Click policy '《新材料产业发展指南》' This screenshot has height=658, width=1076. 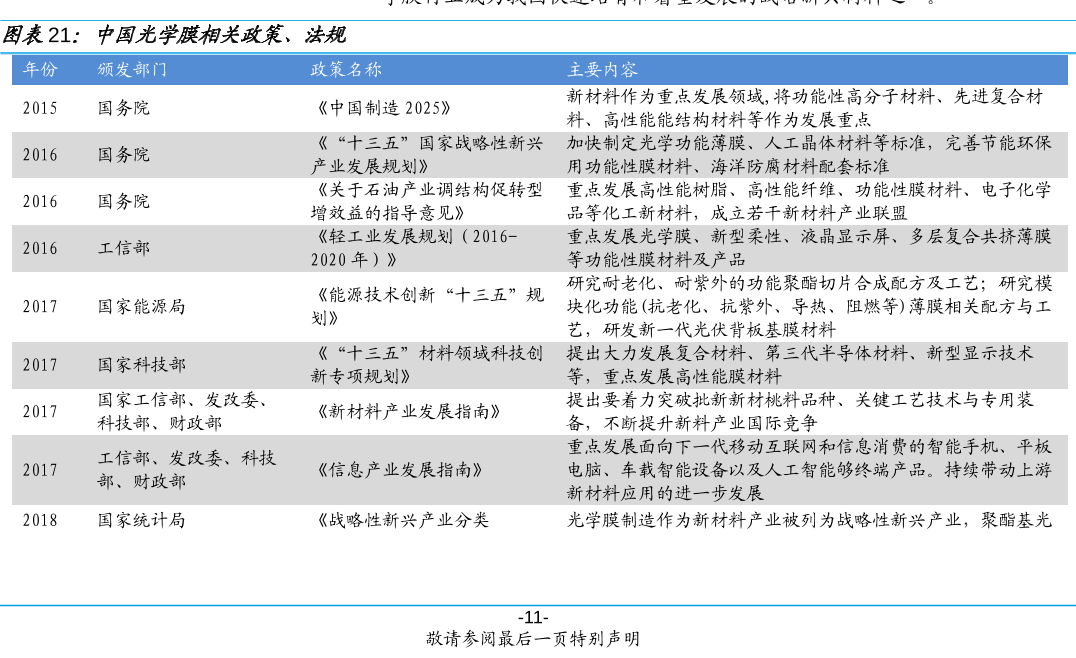(x=409, y=412)
